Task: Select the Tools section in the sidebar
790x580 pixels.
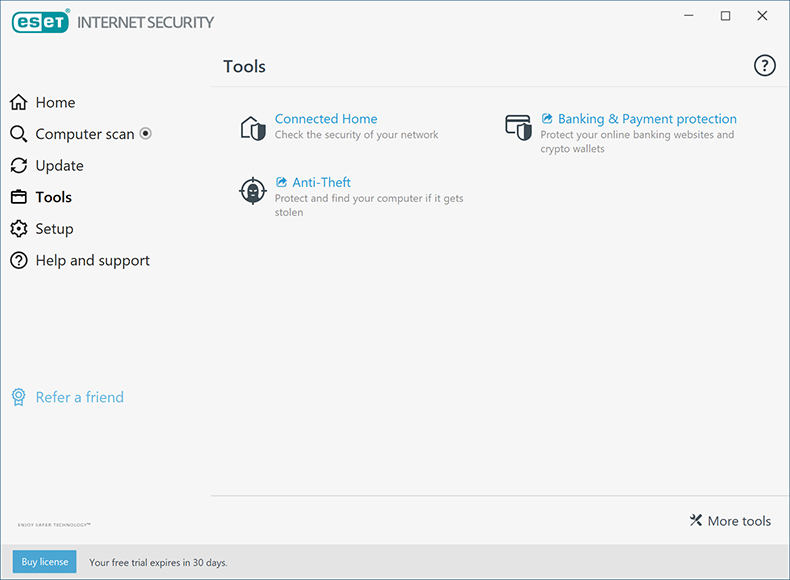Action: [53, 197]
